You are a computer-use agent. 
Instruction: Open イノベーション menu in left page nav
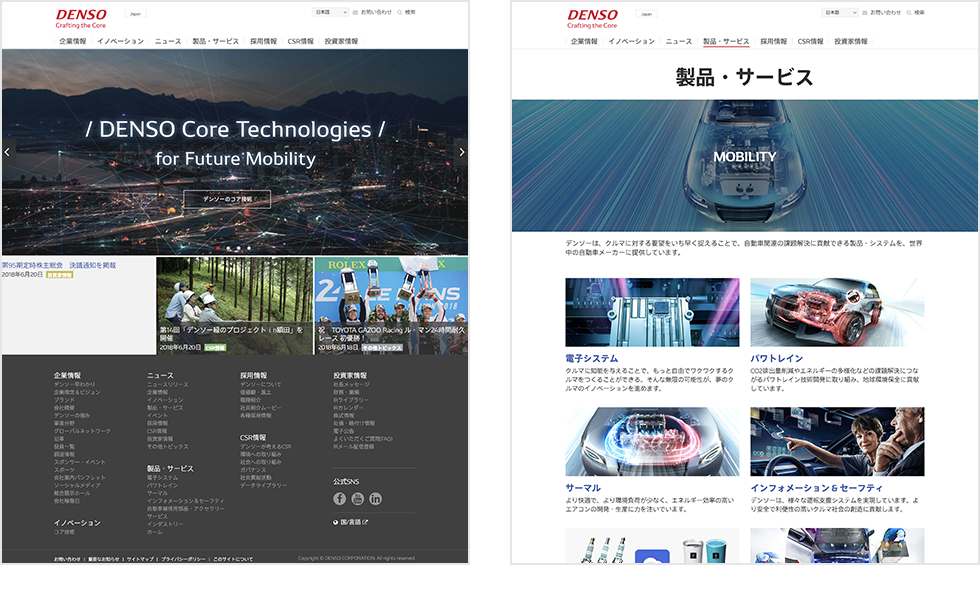tap(120, 41)
